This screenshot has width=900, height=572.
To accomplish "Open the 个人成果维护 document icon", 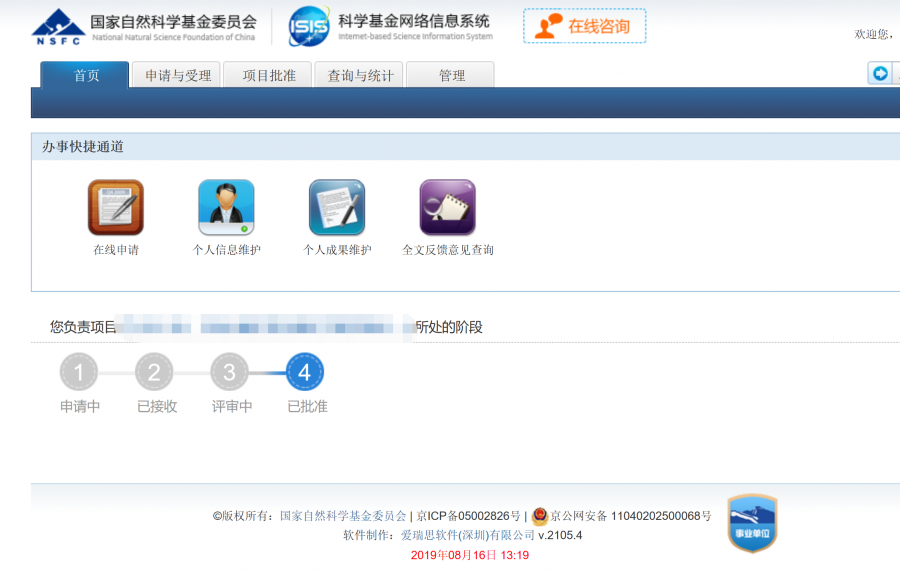I will (x=337, y=207).
